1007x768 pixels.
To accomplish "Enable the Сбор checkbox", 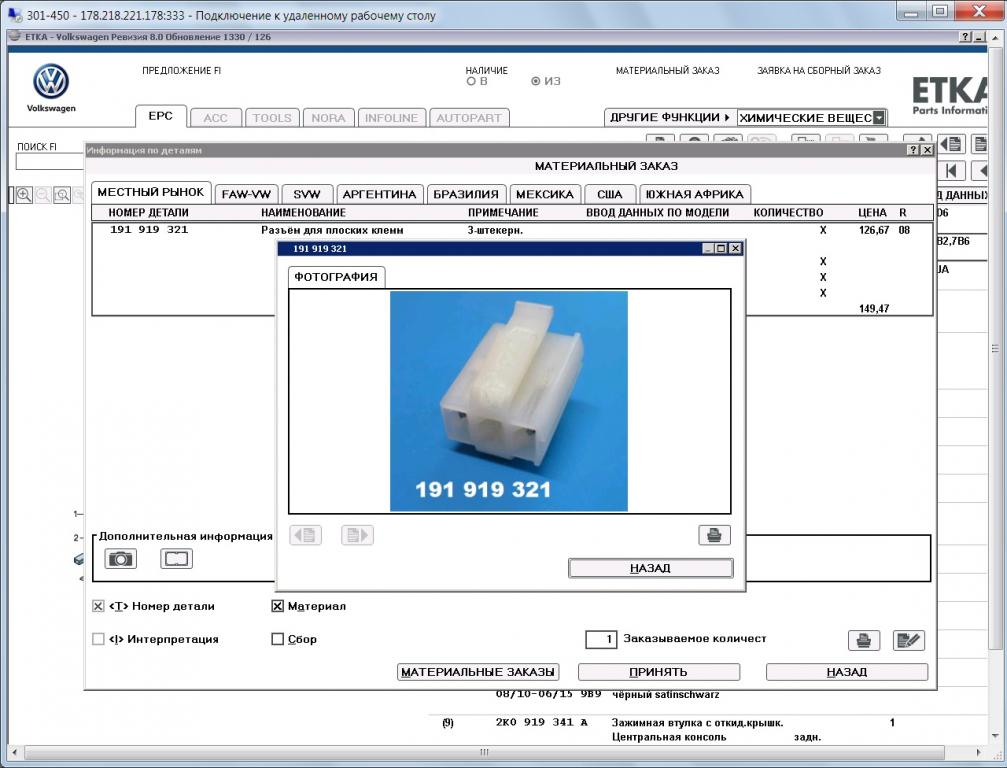I will pos(277,639).
